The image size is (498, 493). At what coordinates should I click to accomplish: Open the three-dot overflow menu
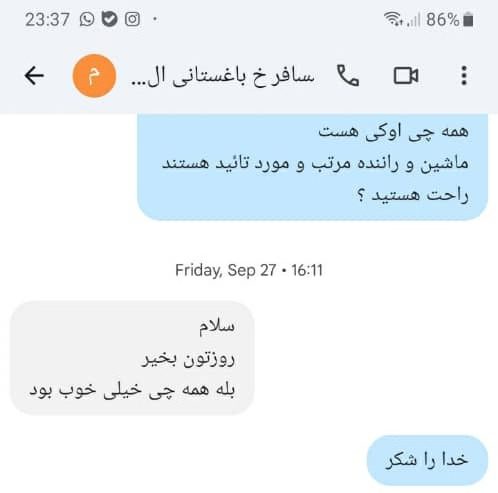point(464,76)
